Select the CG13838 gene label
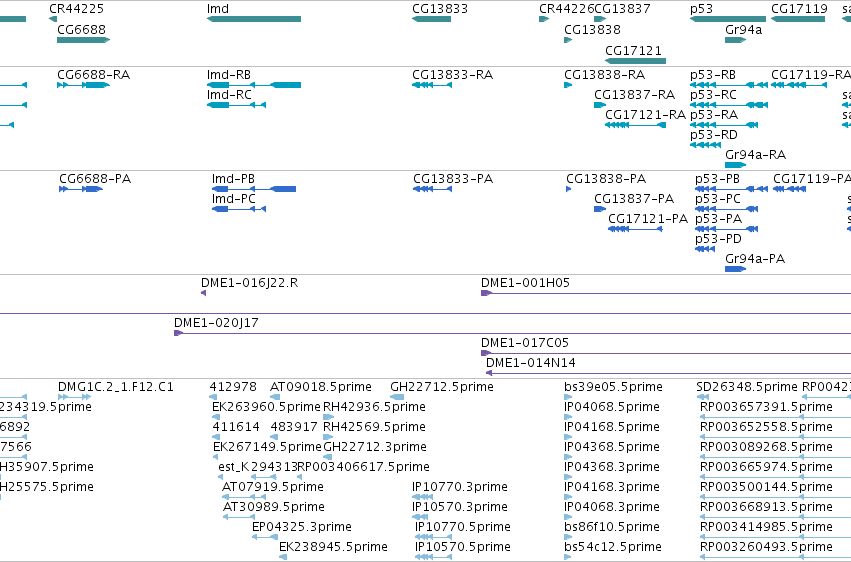 592,29
